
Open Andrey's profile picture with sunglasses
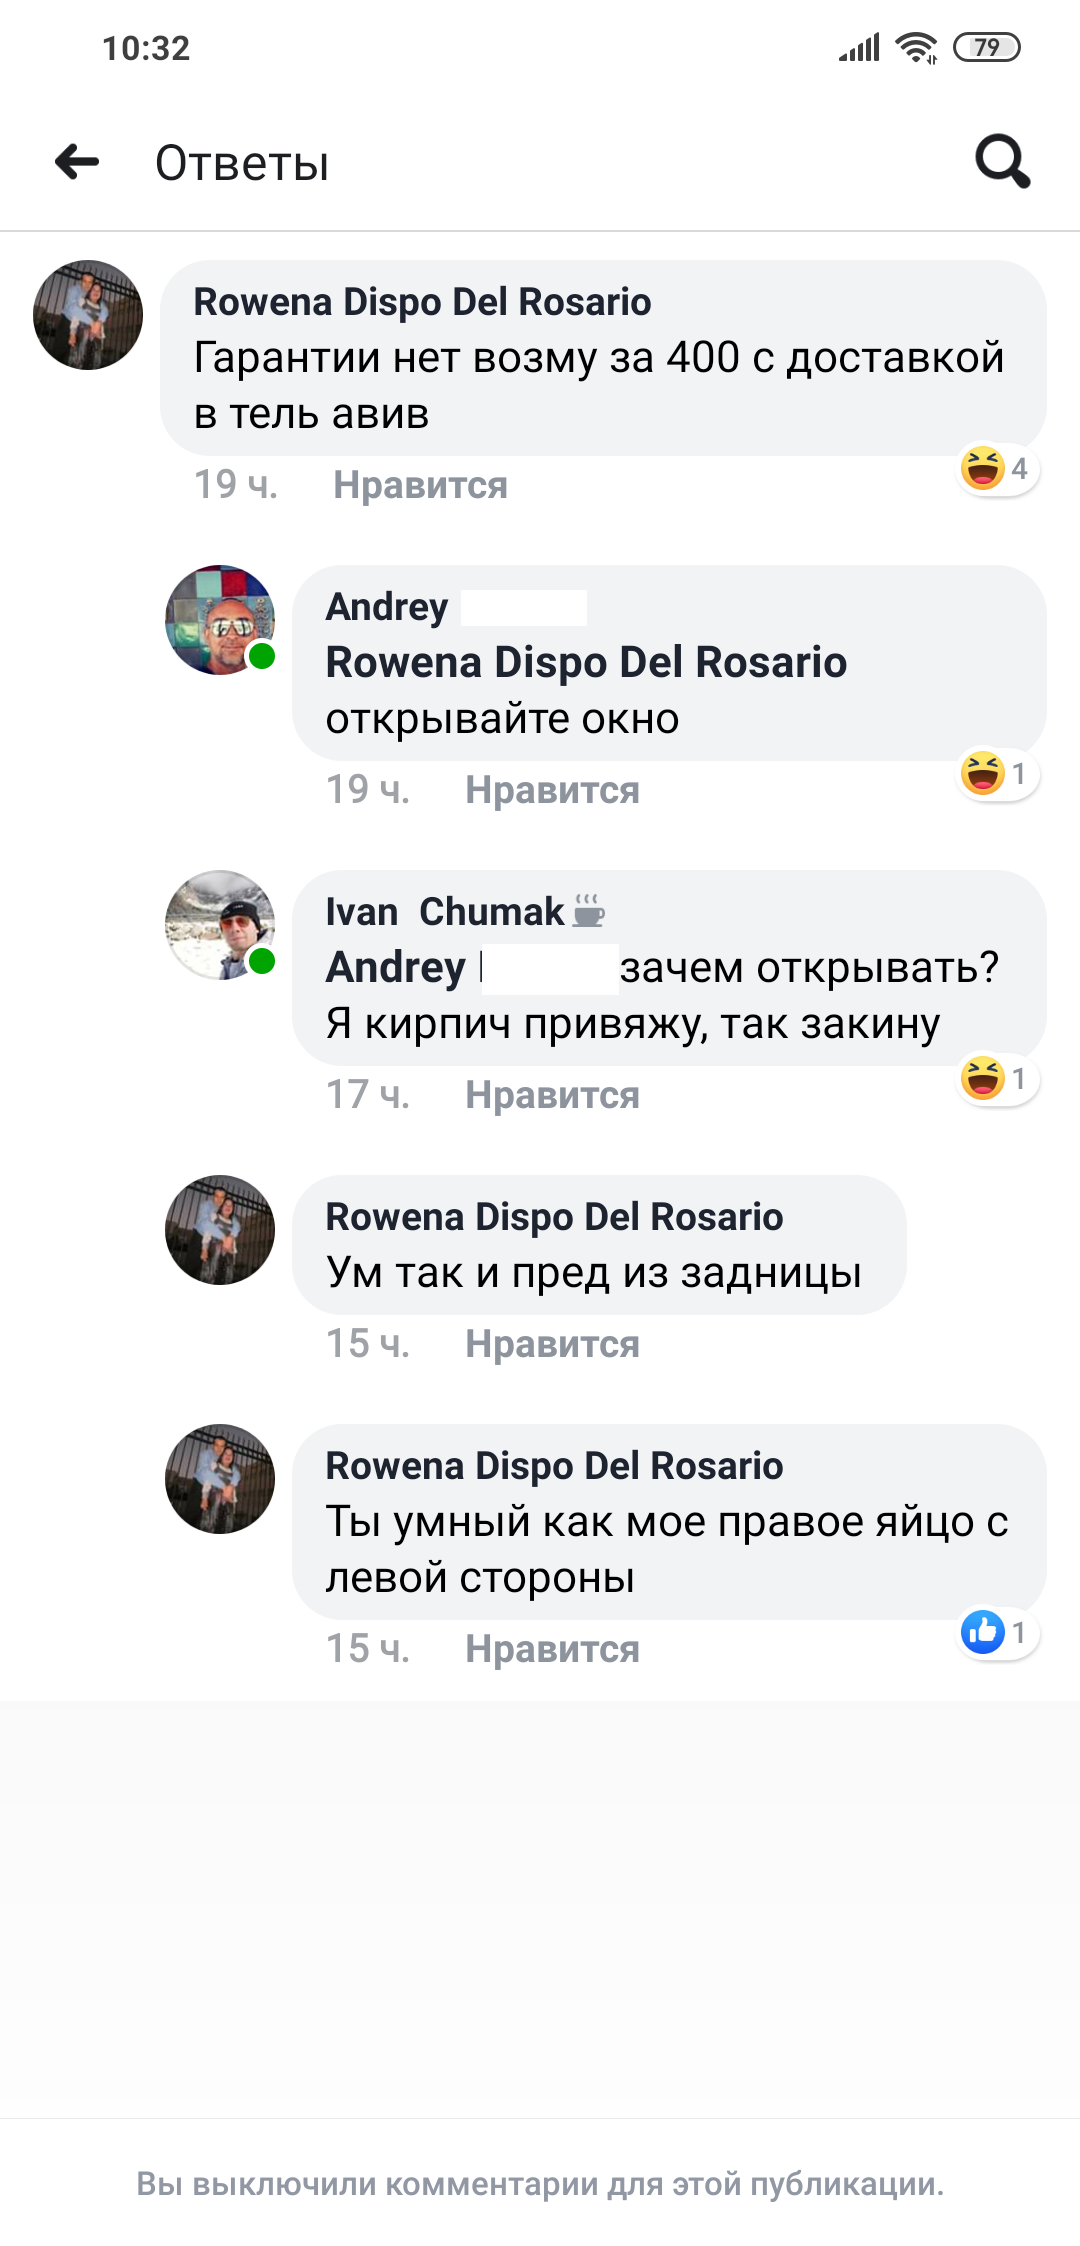(x=220, y=620)
